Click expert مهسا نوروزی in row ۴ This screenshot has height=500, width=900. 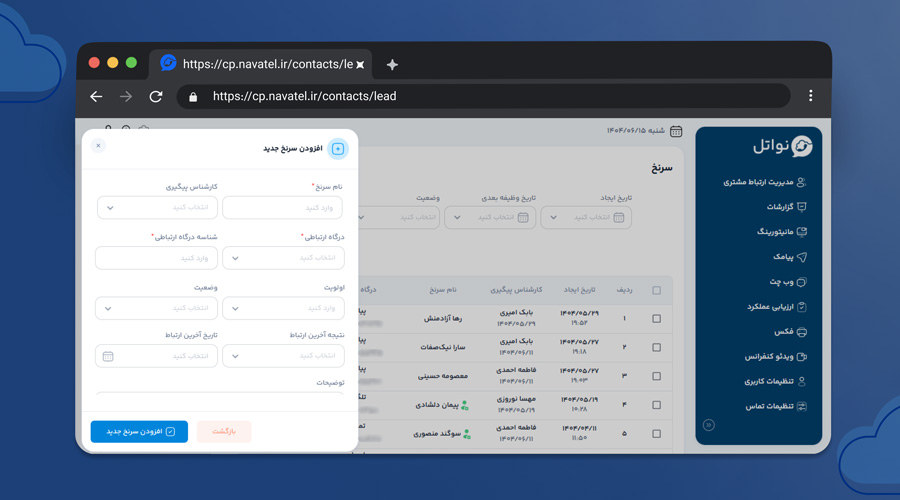pos(517,398)
